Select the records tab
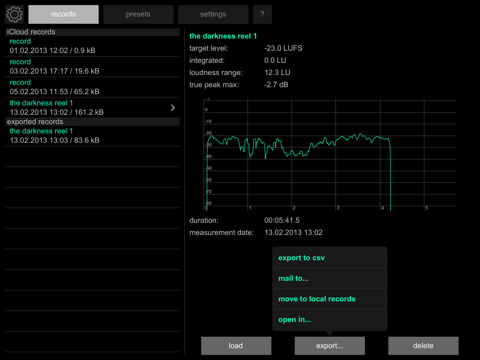 tap(63, 14)
